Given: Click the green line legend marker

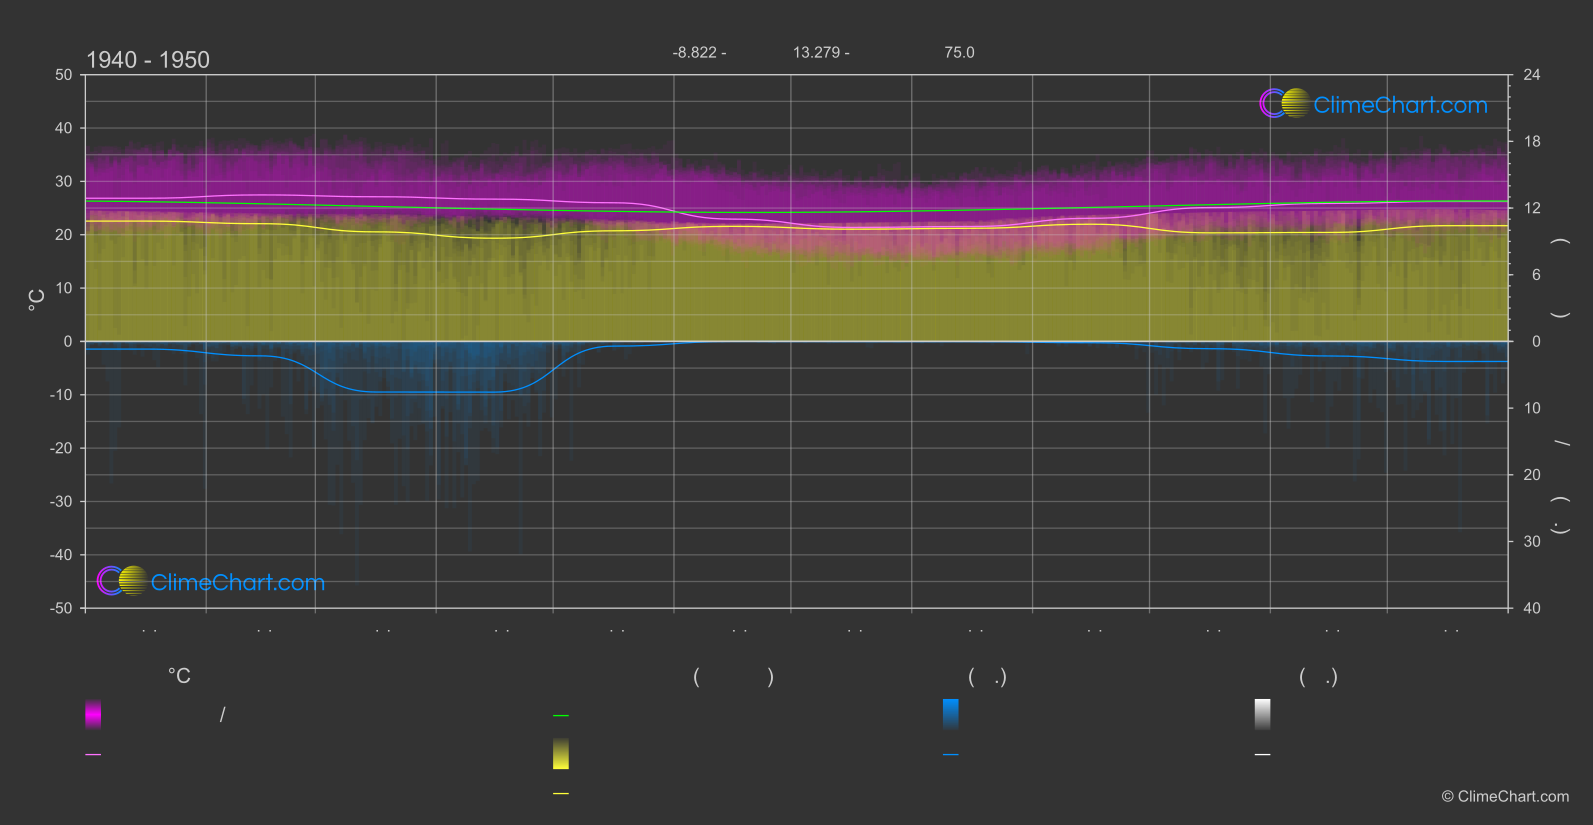Looking at the screenshot, I should [561, 716].
